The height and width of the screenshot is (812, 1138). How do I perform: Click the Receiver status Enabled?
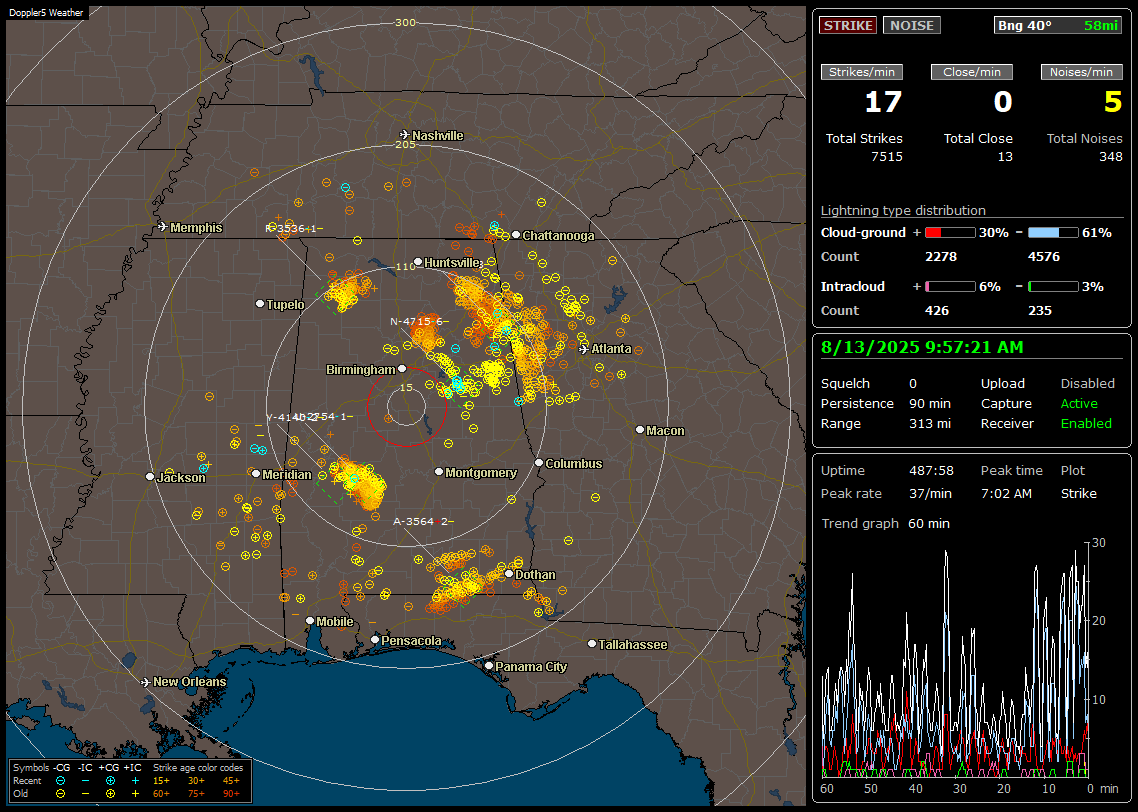tap(1086, 423)
